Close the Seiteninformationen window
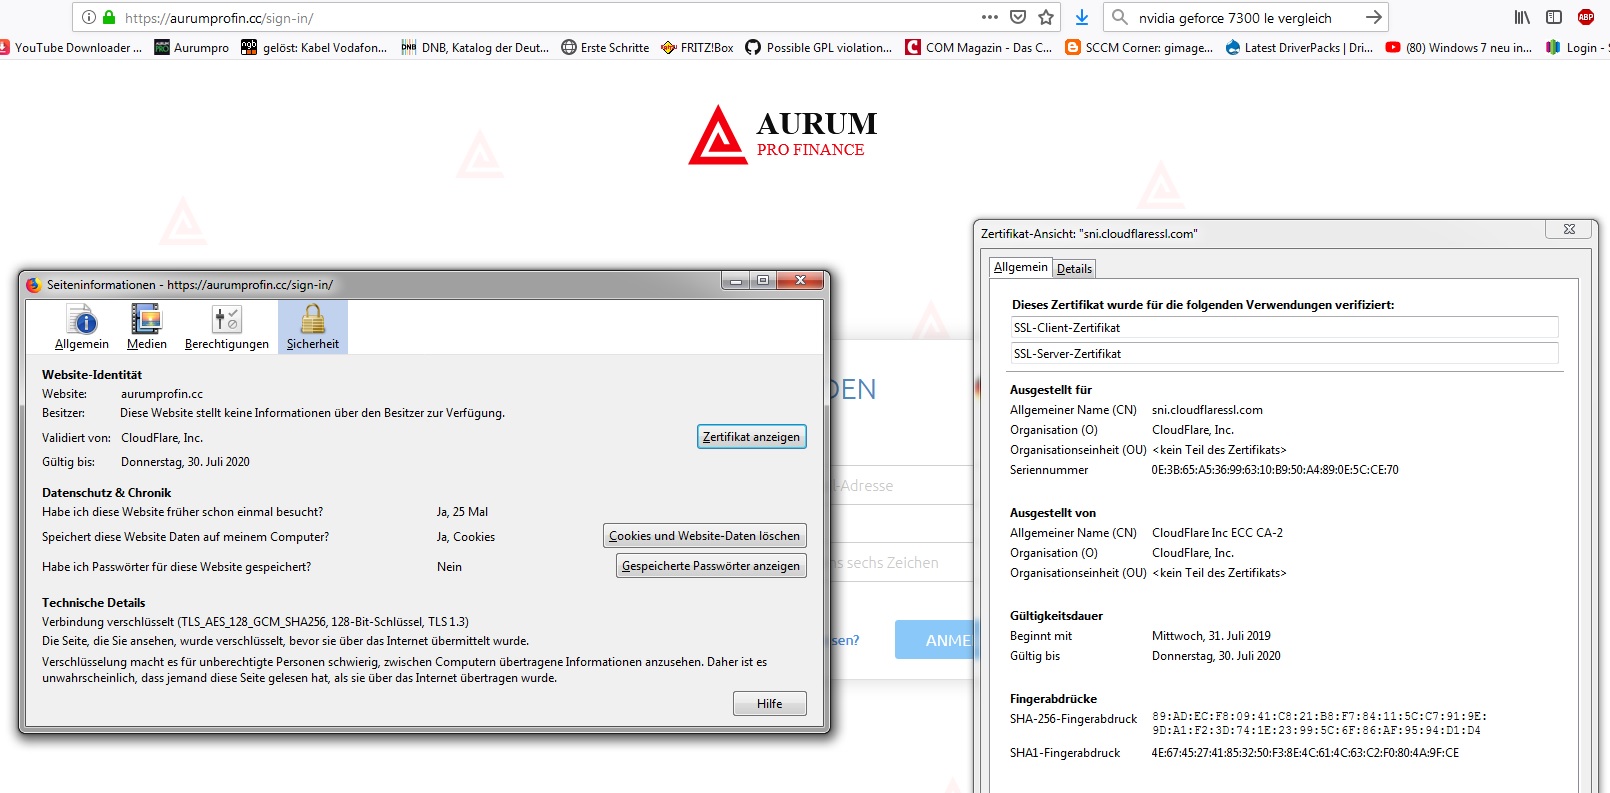The height and width of the screenshot is (793, 1610). coord(800,280)
